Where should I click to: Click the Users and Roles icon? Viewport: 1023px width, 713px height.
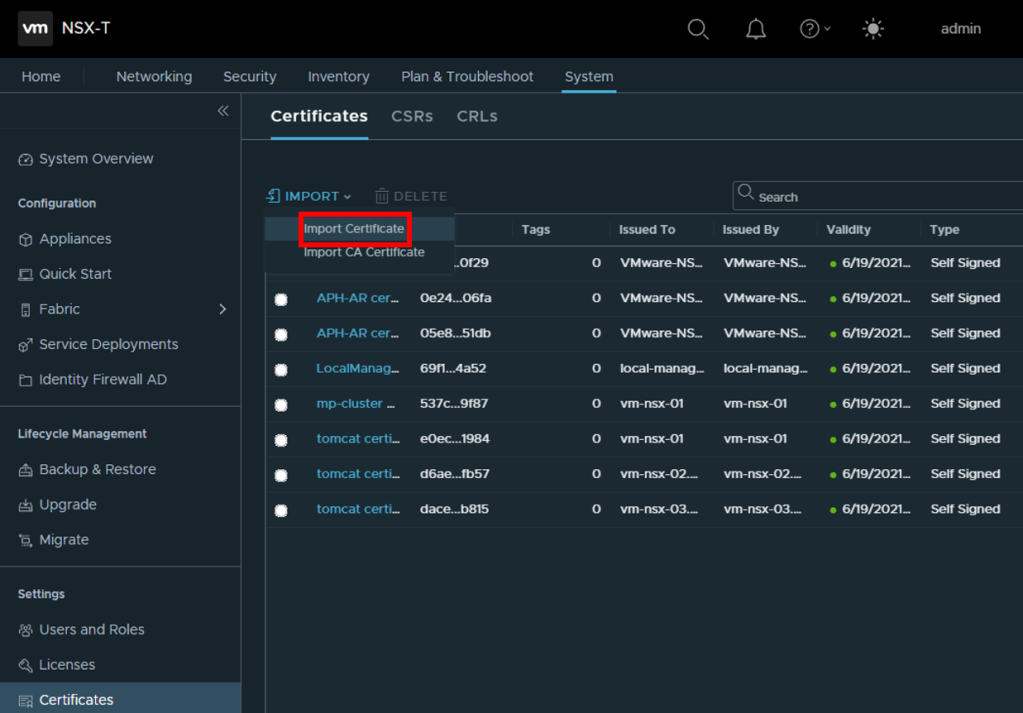(x=26, y=630)
